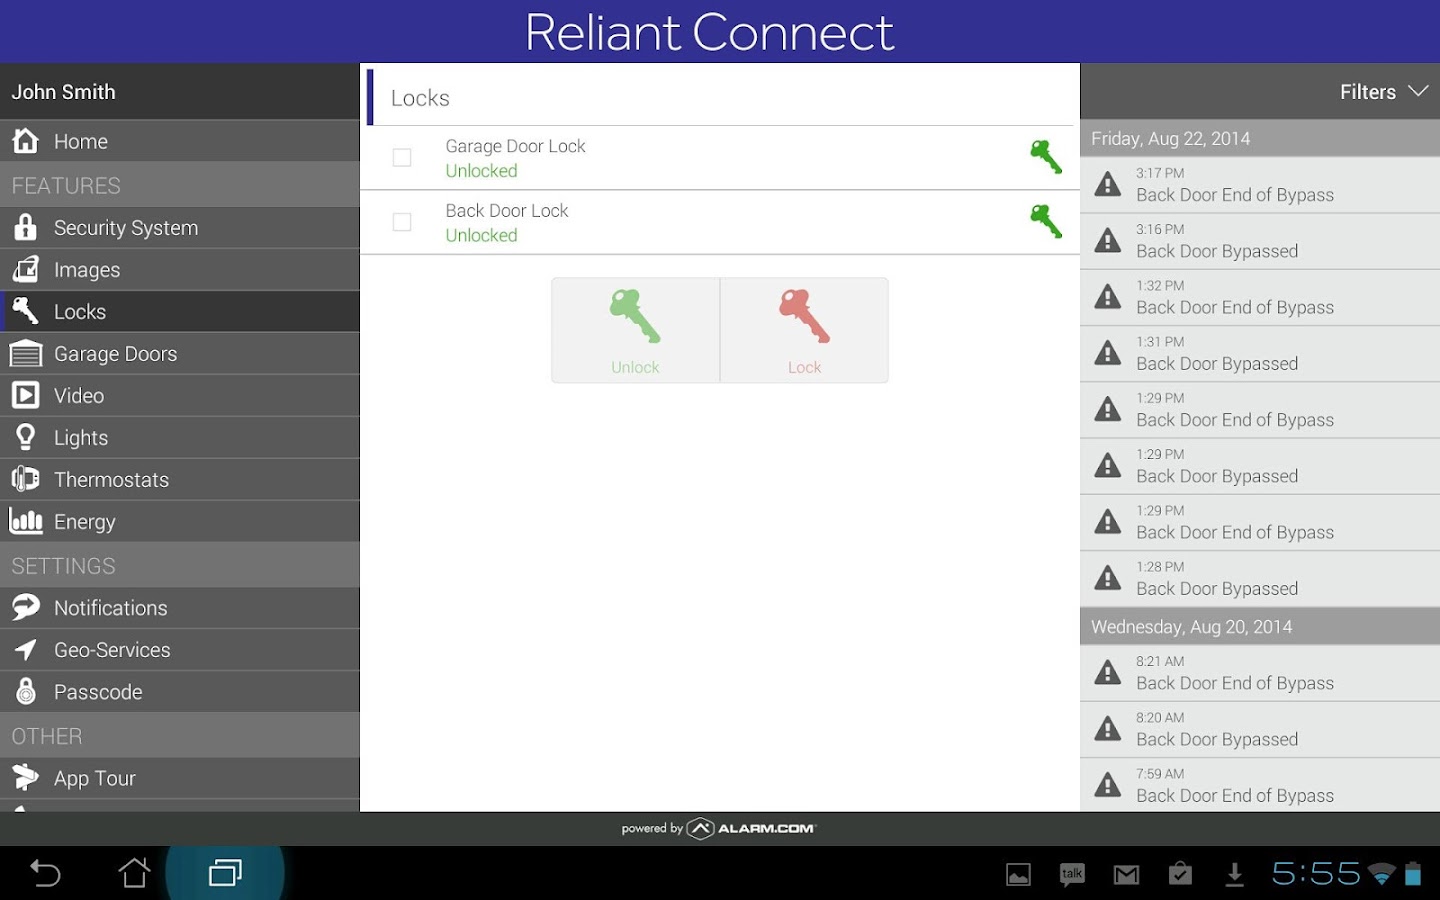
Task: Click green key icon for Back Door Lock
Action: [1046, 221]
